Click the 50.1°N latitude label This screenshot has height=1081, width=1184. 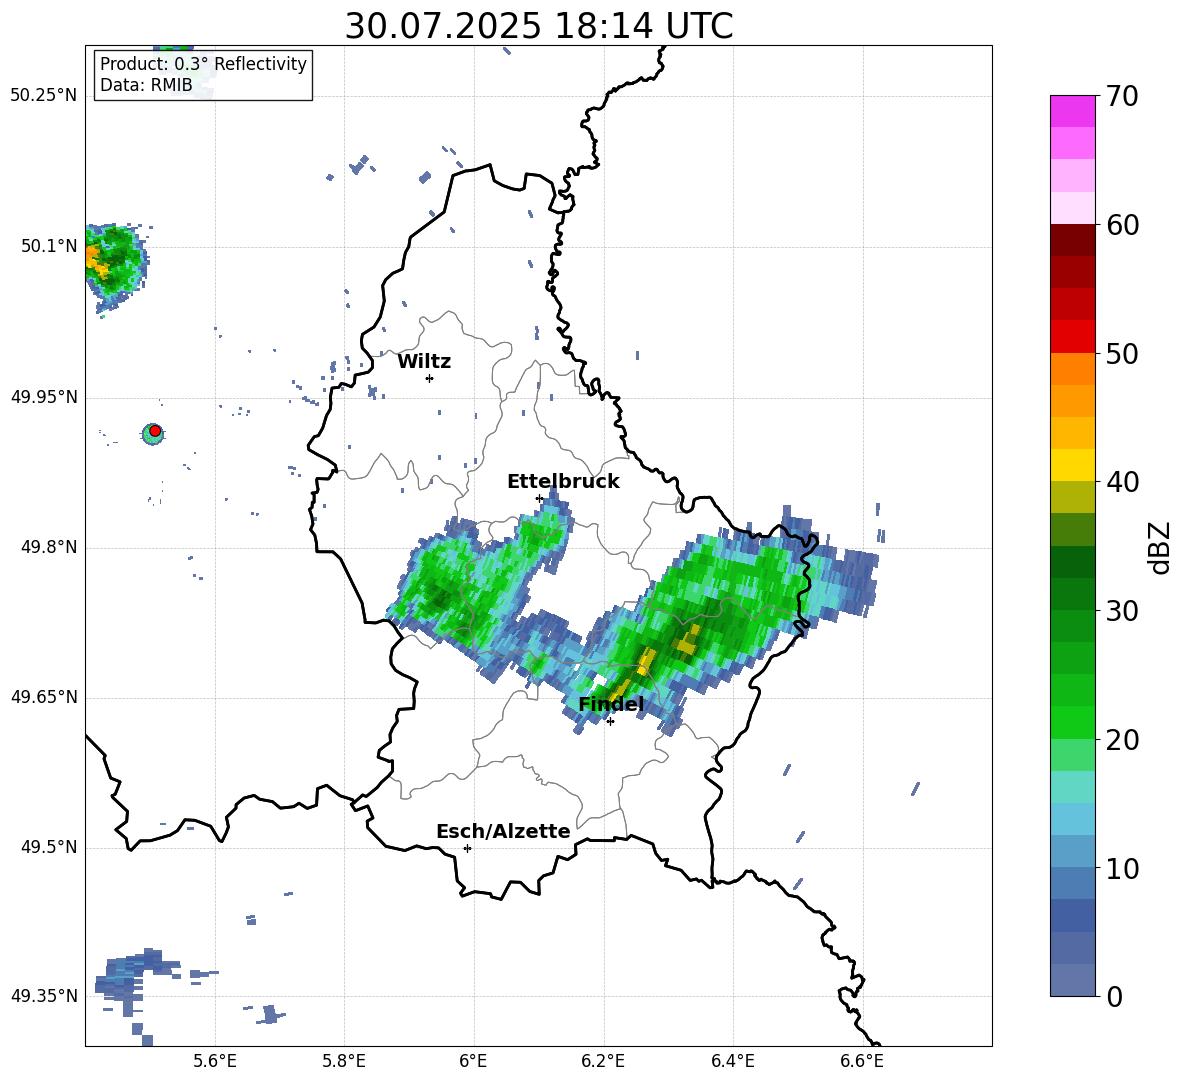point(48,246)
